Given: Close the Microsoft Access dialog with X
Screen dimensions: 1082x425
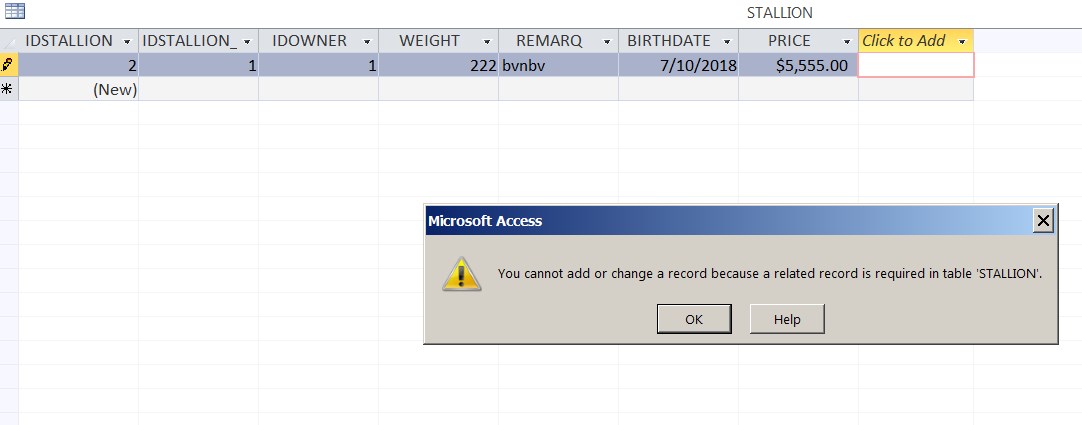Looking at the screenshot, I should (x=1043, y=221).
